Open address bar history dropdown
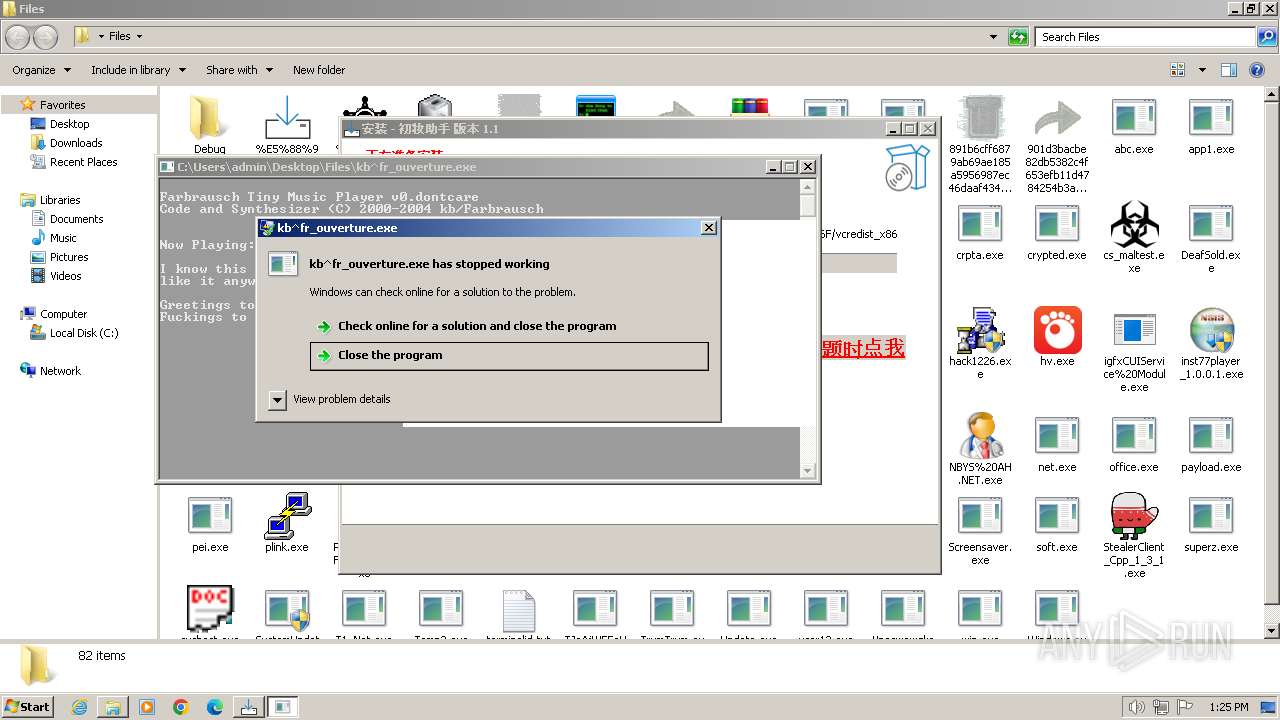Image resolution: width=1280 pixels, height=720 pixels. coord(993,37)
